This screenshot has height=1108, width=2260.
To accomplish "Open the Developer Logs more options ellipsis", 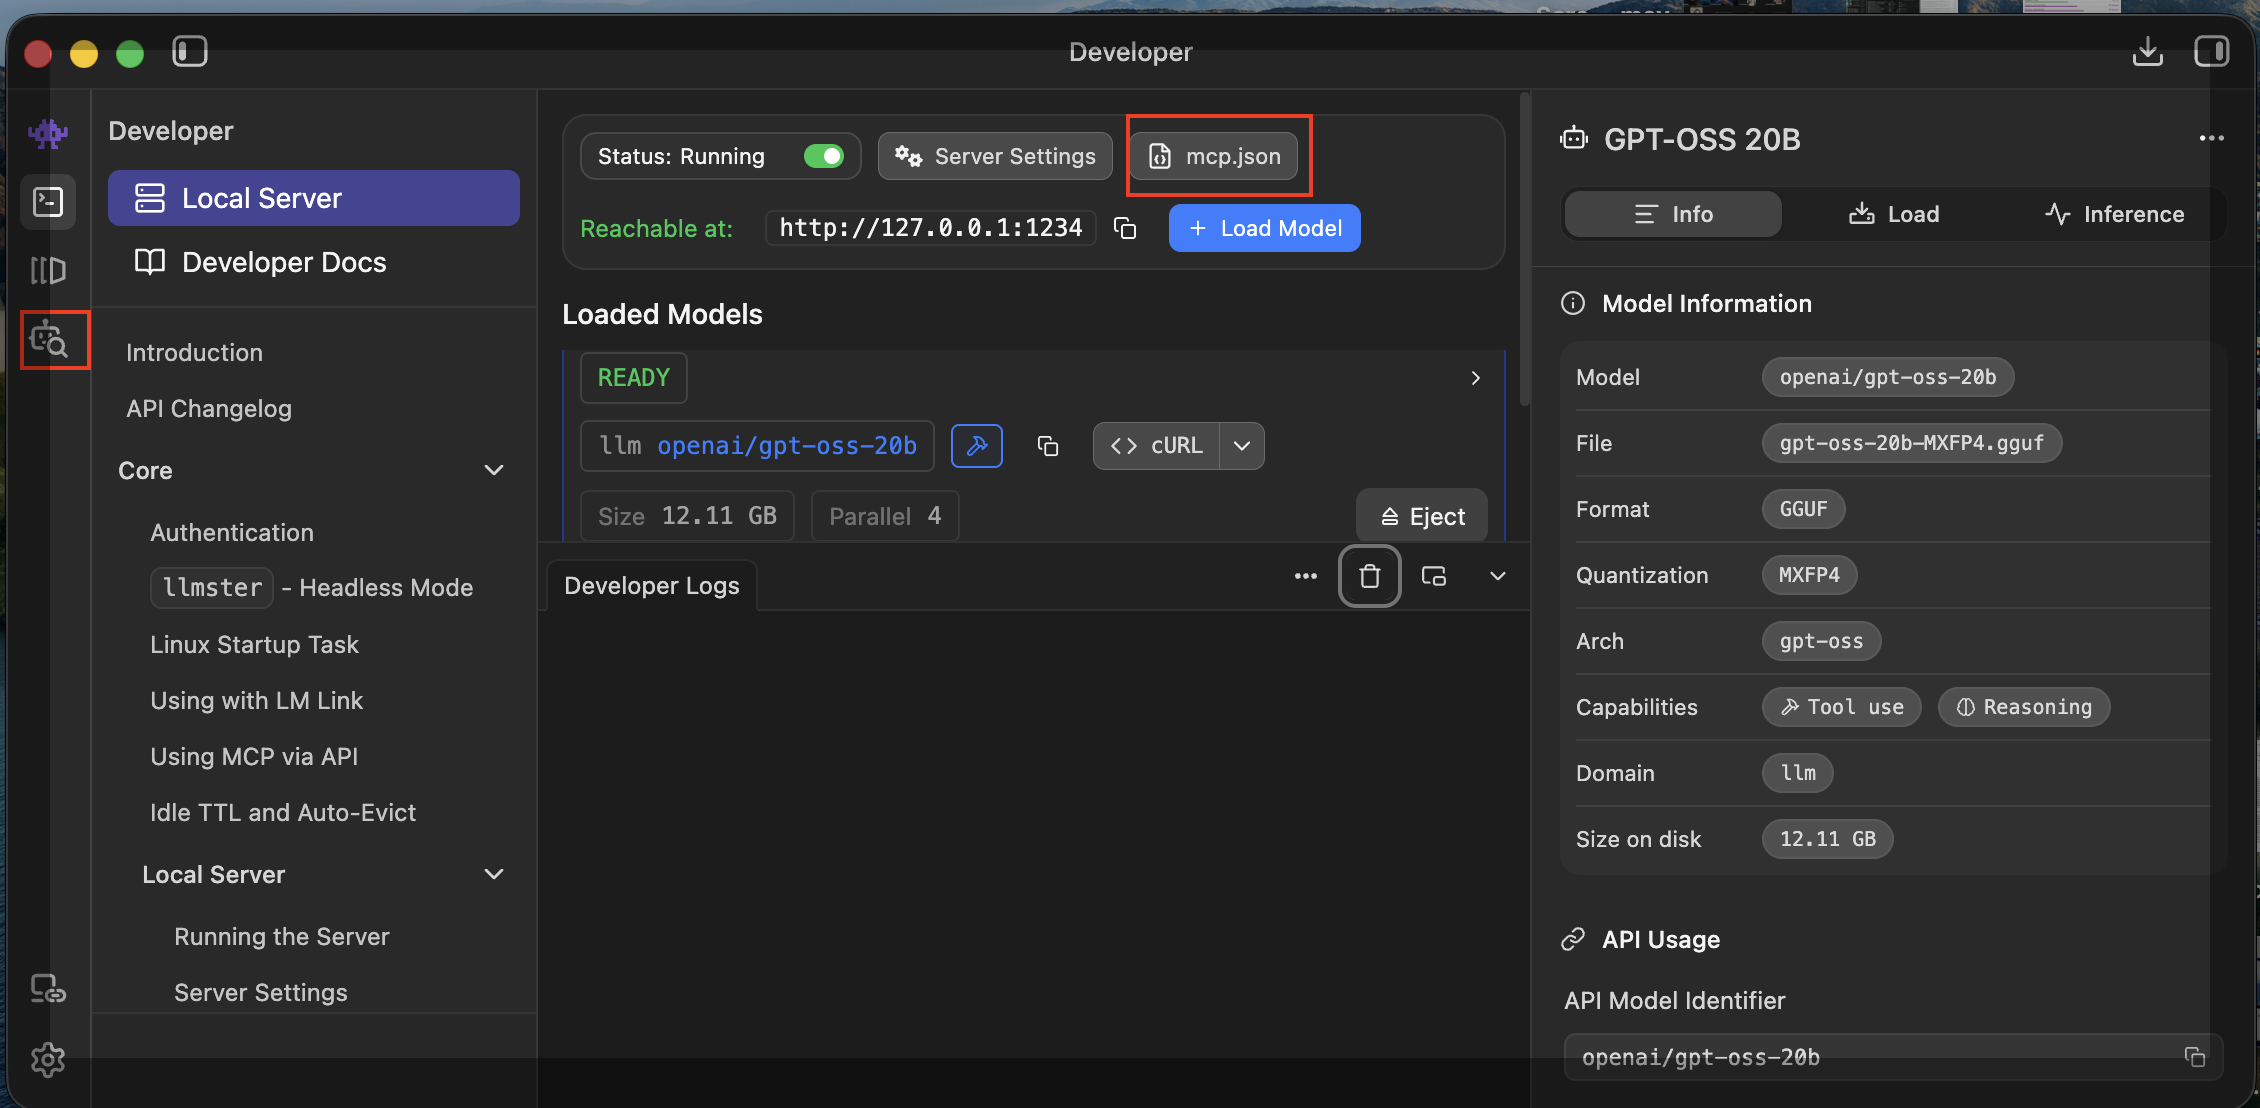I will click(x=1306, y=576).
